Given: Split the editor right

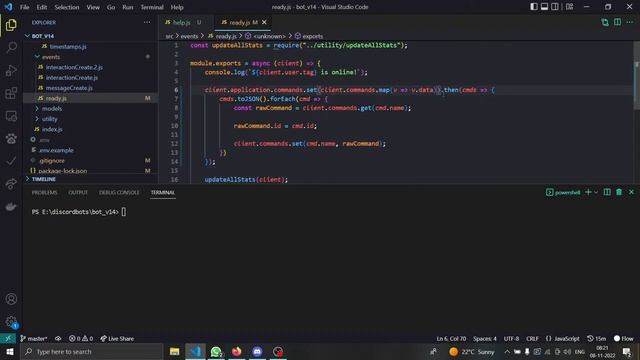Looking at the screenshot, I should (617, 22).
